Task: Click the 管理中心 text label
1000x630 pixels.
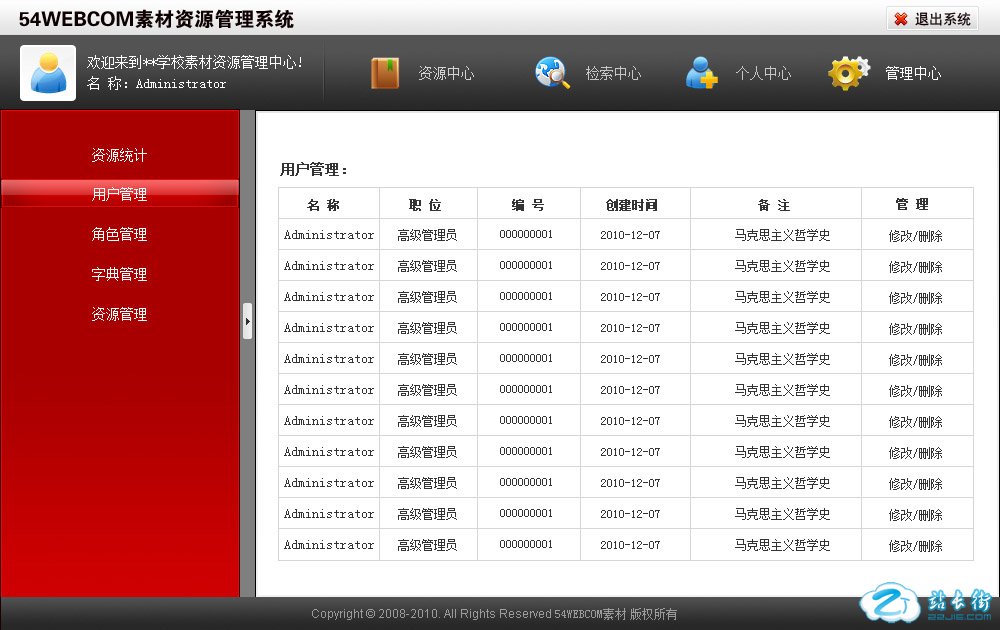Action: point(913,73)
